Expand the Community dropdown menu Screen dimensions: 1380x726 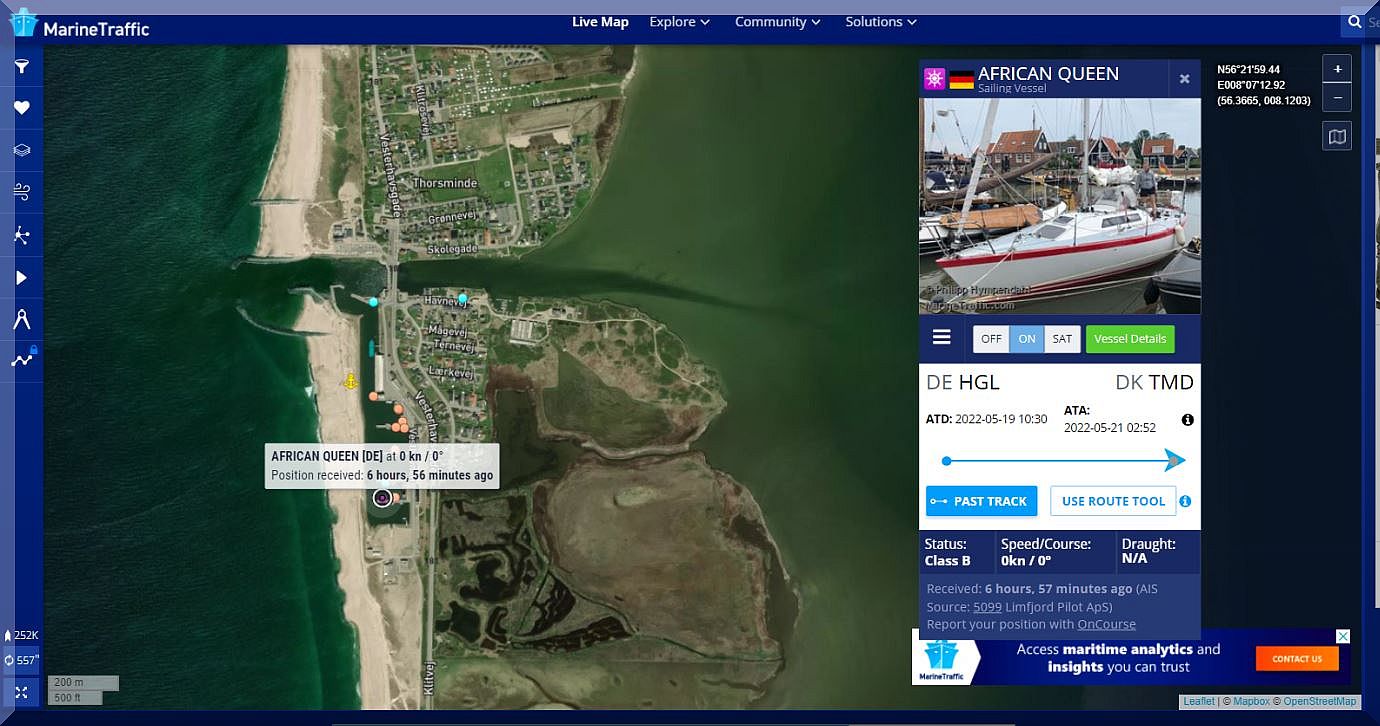coord(777,22)
